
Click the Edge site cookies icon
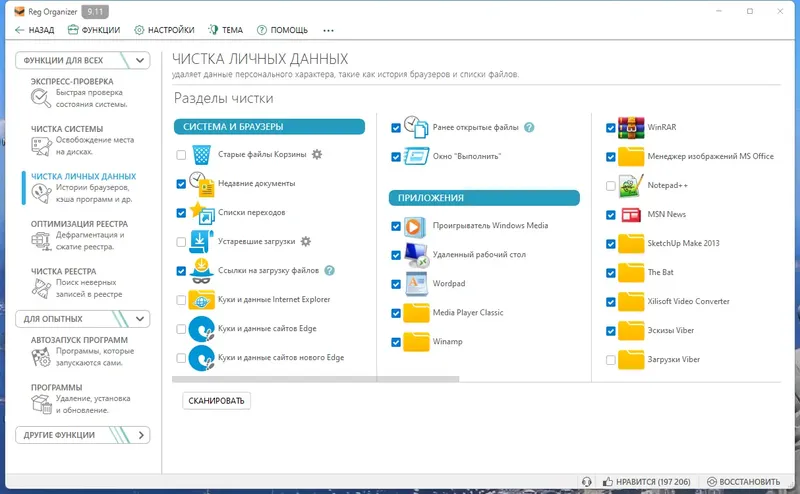[201, 329]
